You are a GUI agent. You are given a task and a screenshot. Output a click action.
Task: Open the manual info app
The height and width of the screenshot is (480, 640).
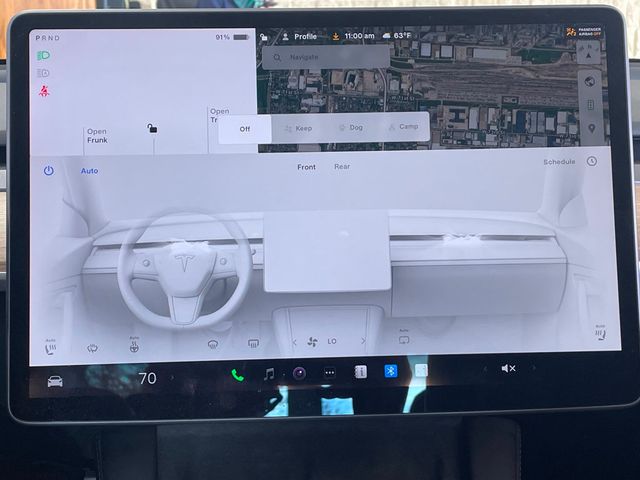click(360, 372)
